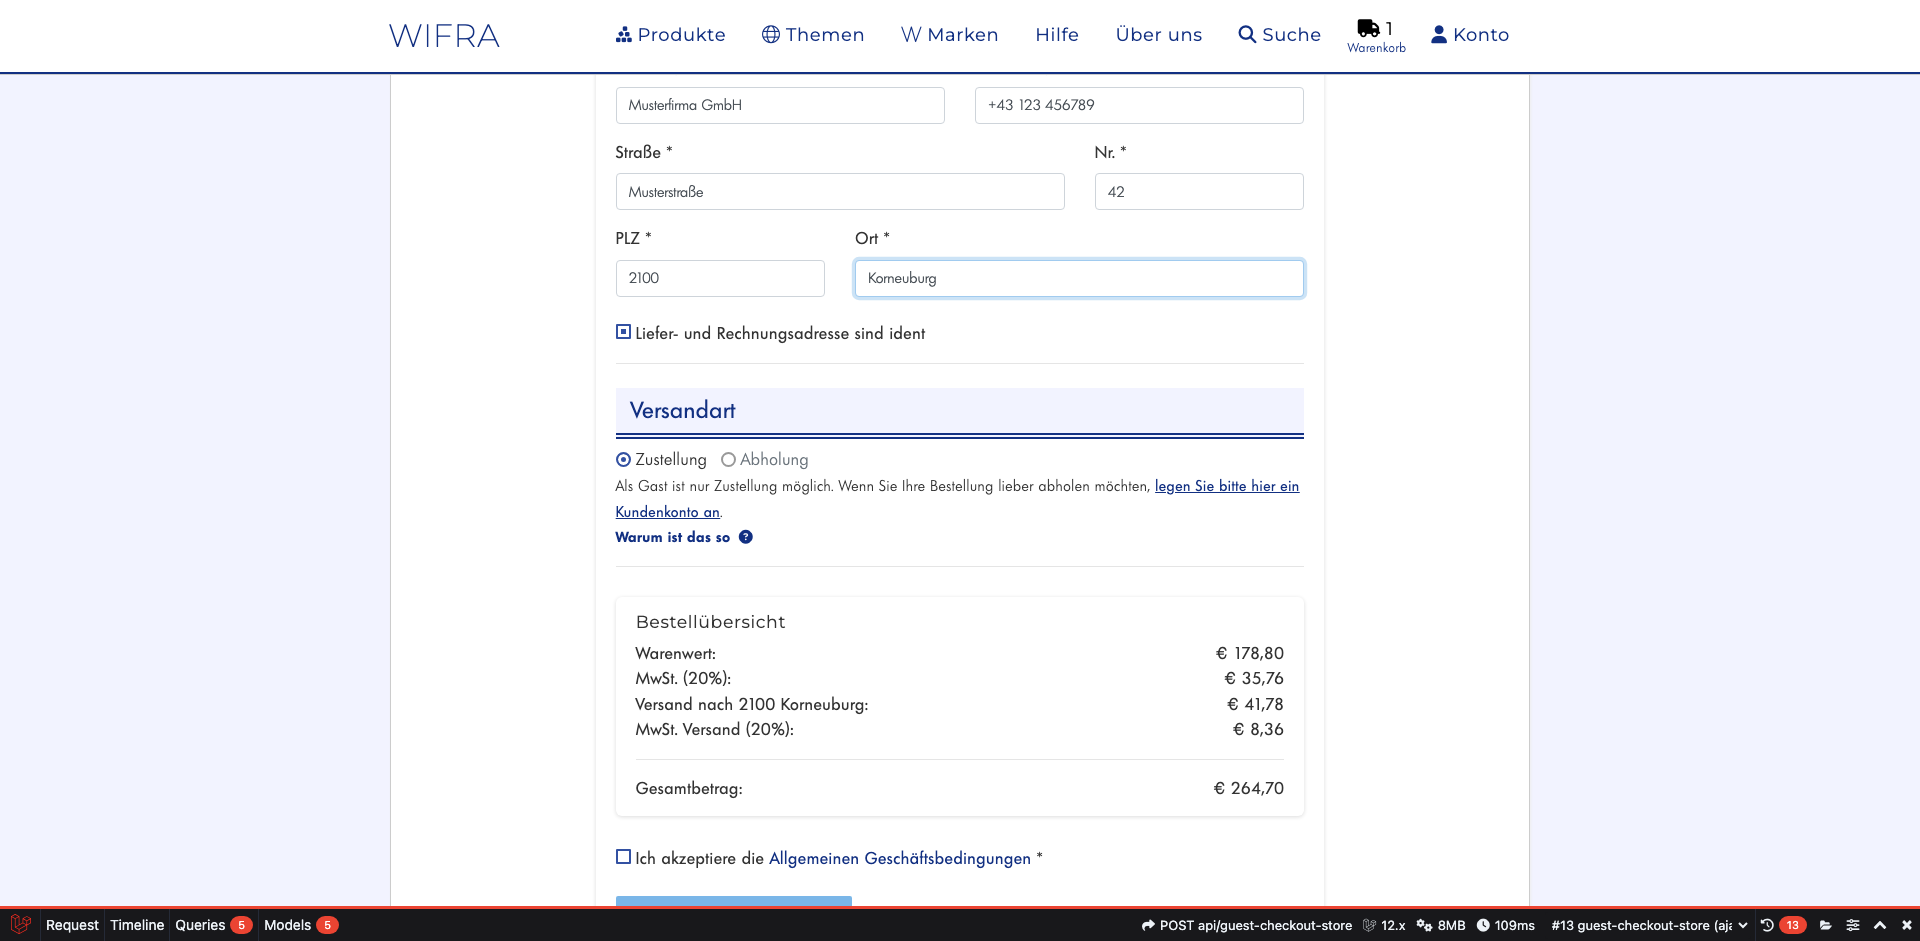Image resolution: width=1920 pixels, height=941 pixels.
Task: Toggle Liefer- und Rechnungsadresse sind ident checkbox
Action: pyautogui.click(x=623, y=332)
